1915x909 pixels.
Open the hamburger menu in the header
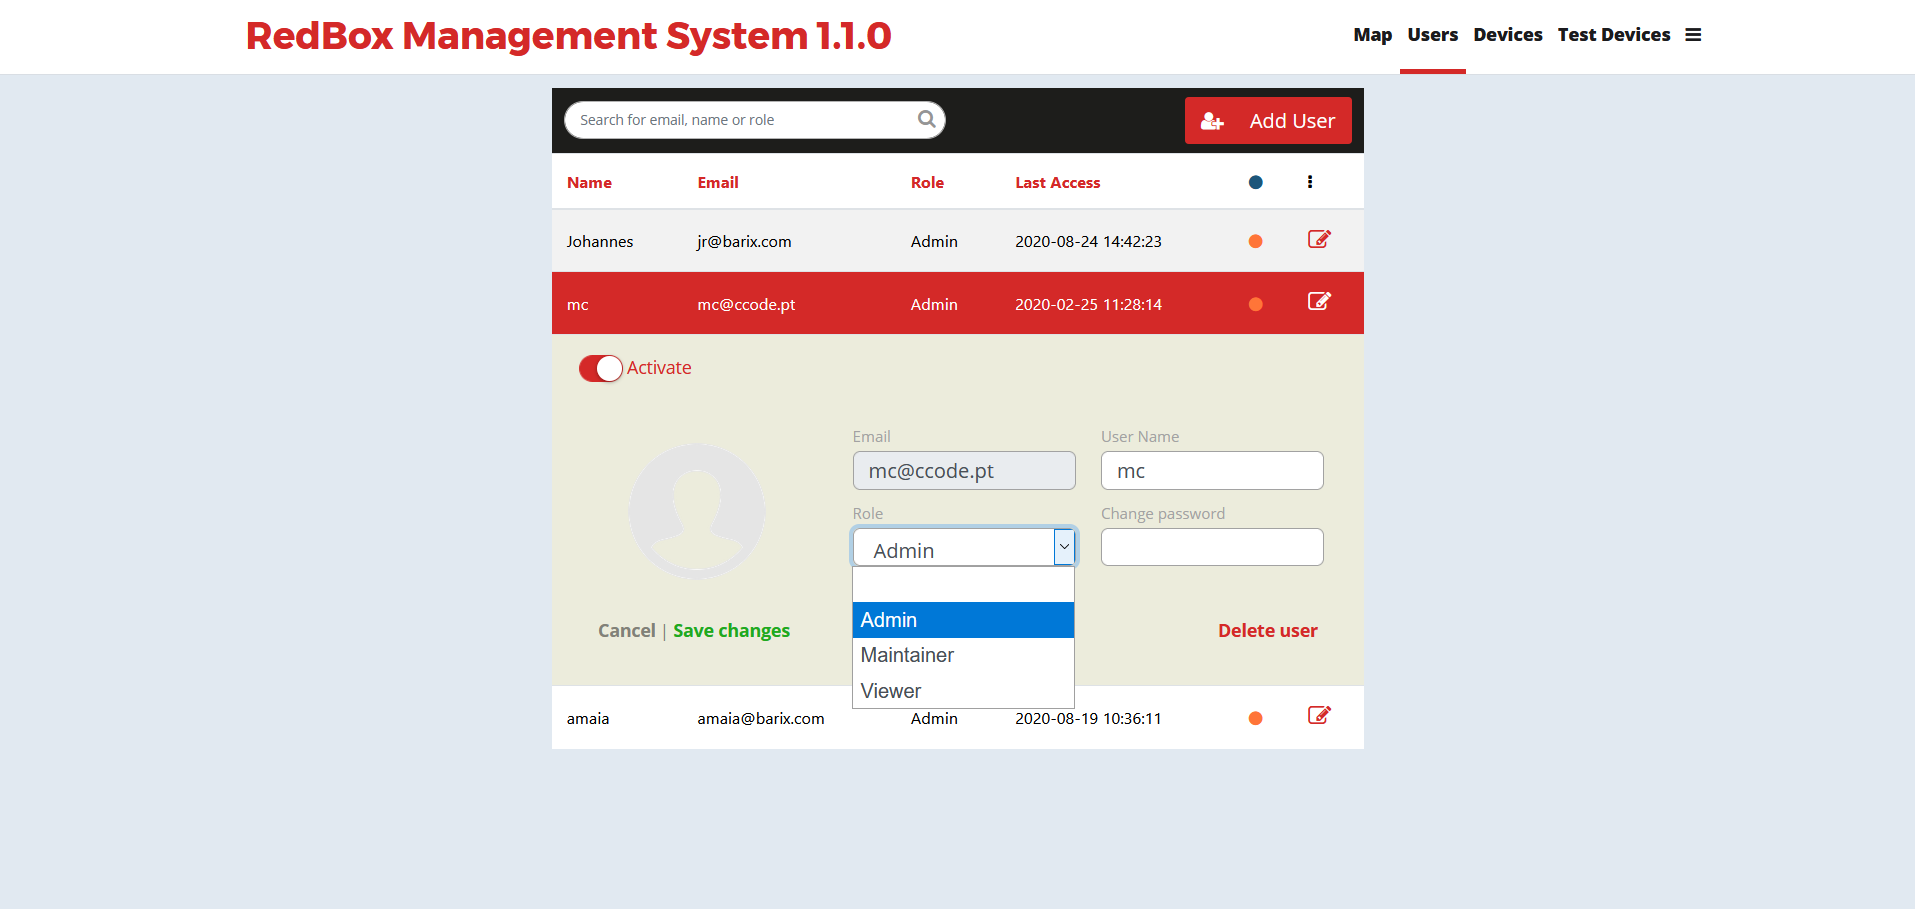coord(1693,35)
